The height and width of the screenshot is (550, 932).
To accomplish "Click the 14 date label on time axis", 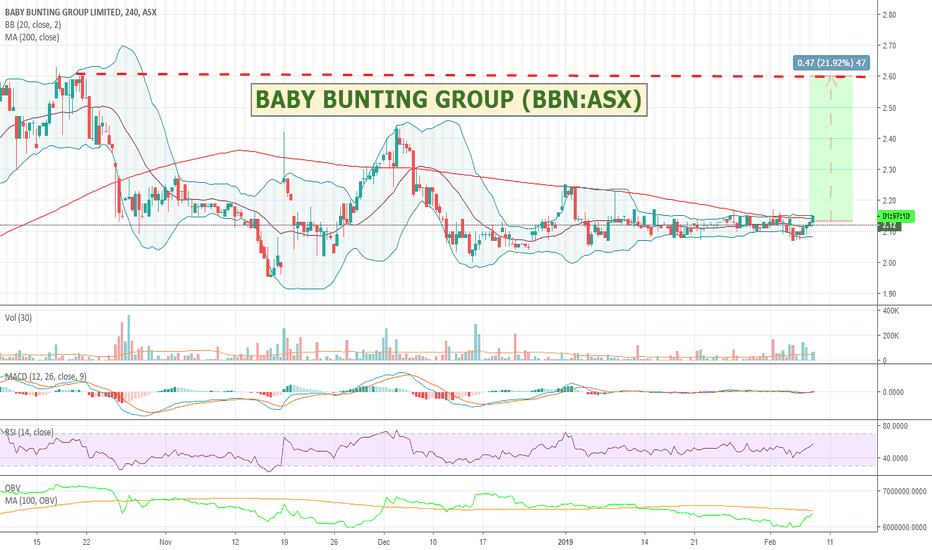I will pos(644,542).
